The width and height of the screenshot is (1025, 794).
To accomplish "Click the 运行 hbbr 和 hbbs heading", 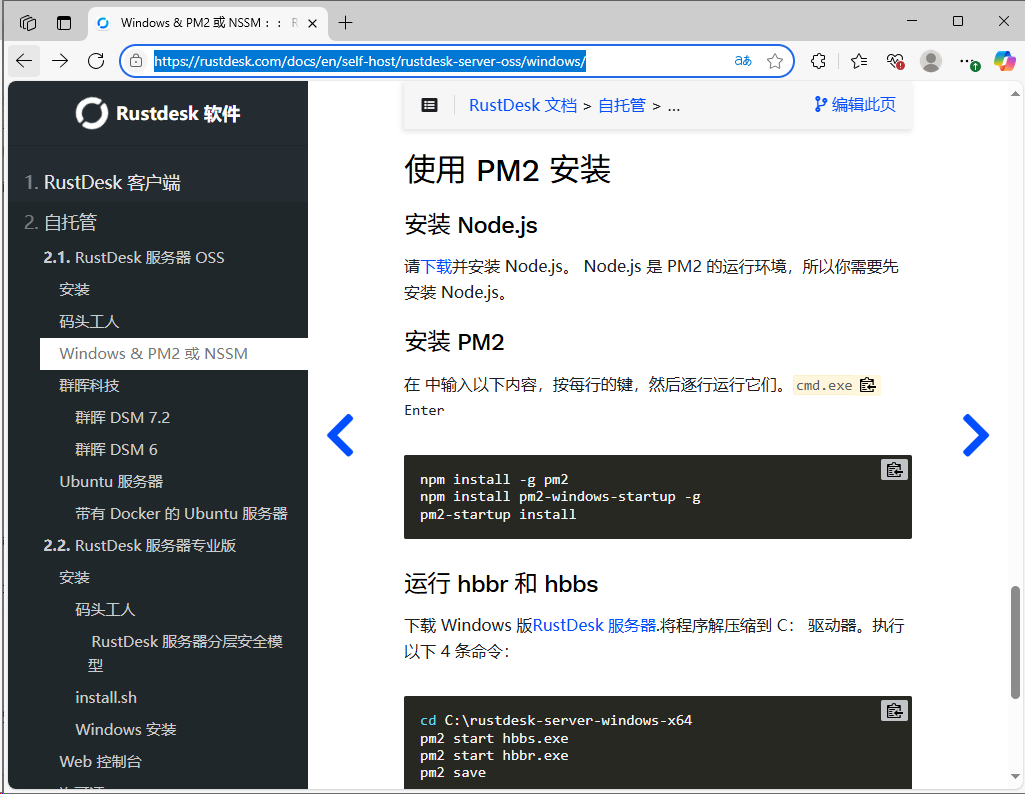I will tap(501, 584).
